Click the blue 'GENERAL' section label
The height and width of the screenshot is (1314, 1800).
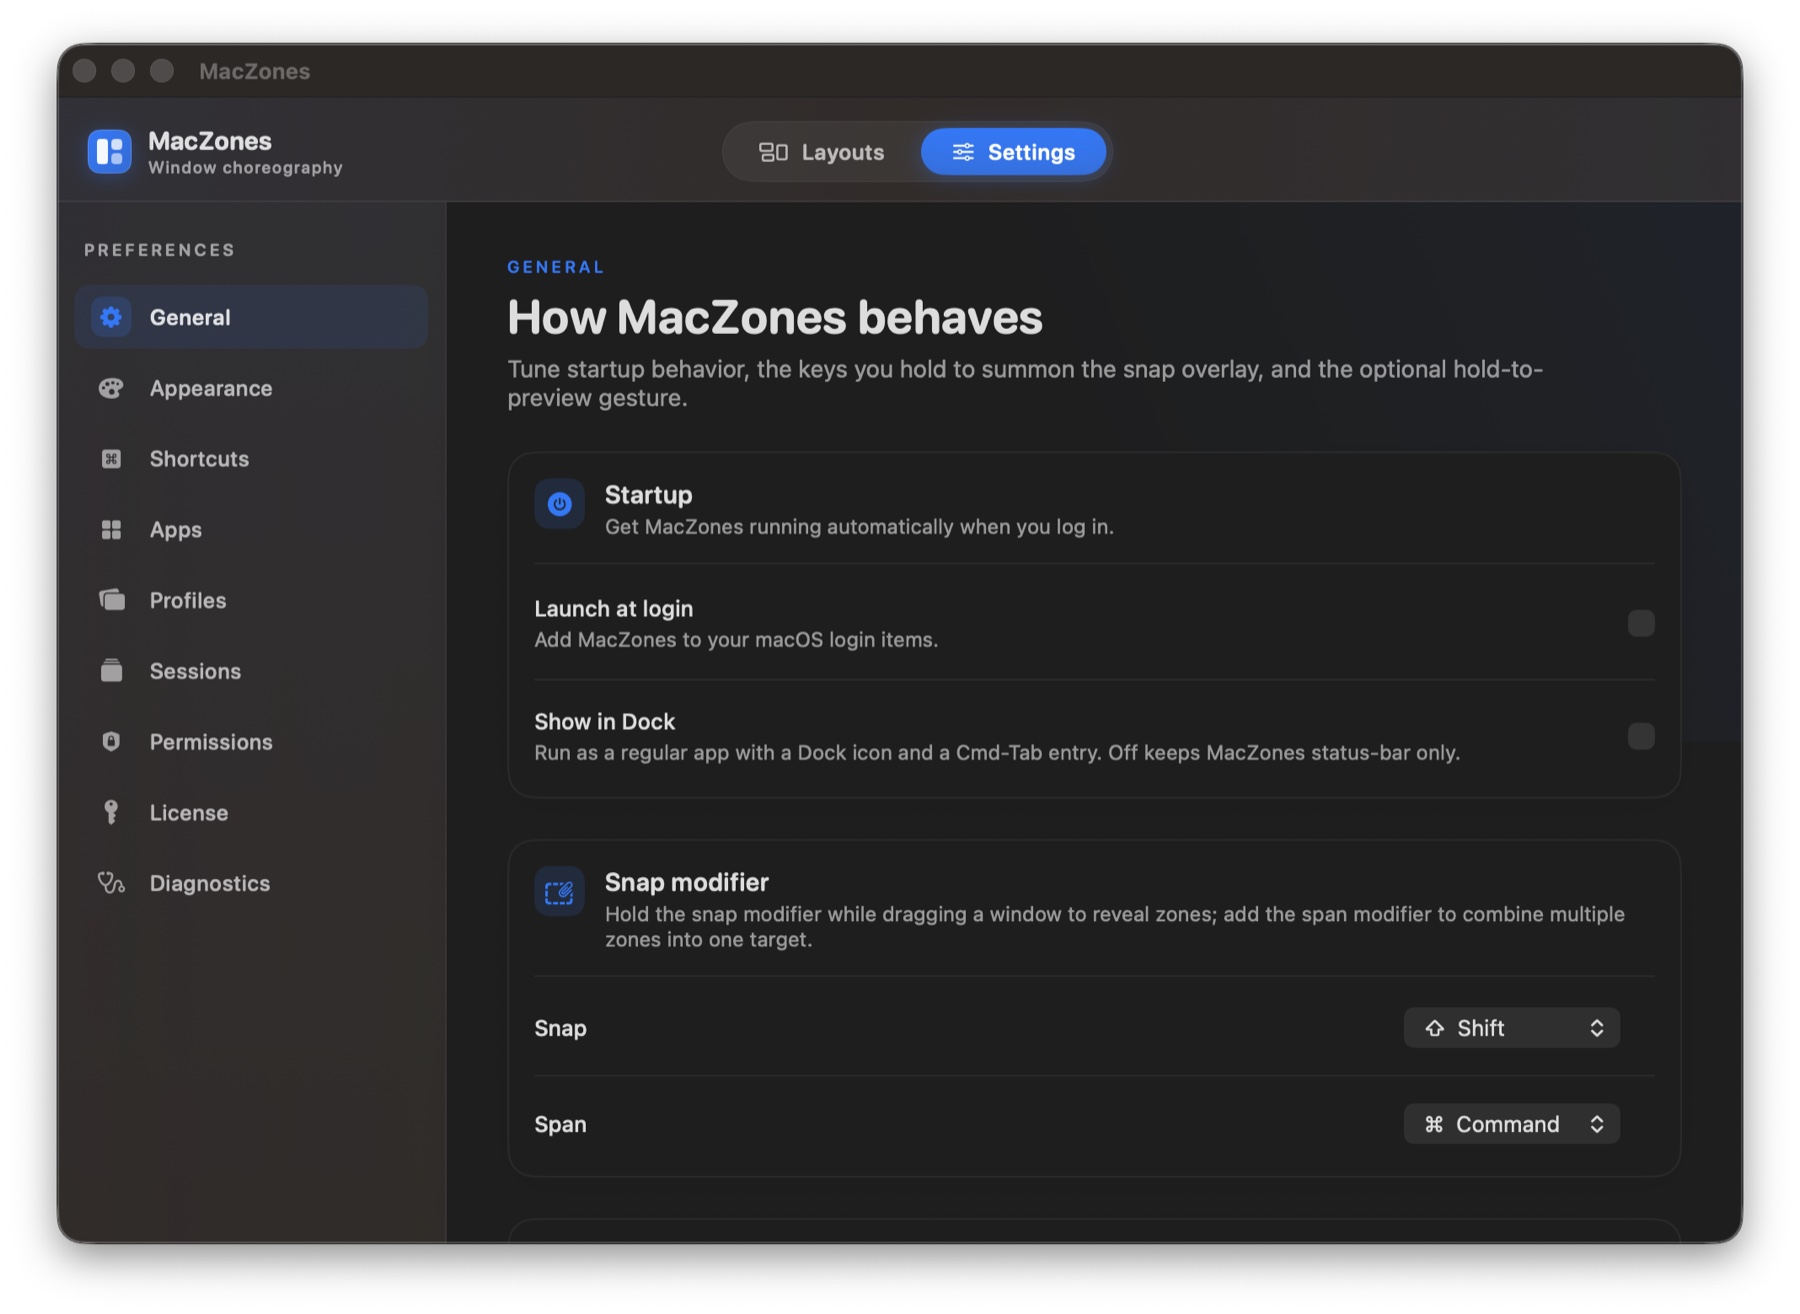(x=556, y=267)
